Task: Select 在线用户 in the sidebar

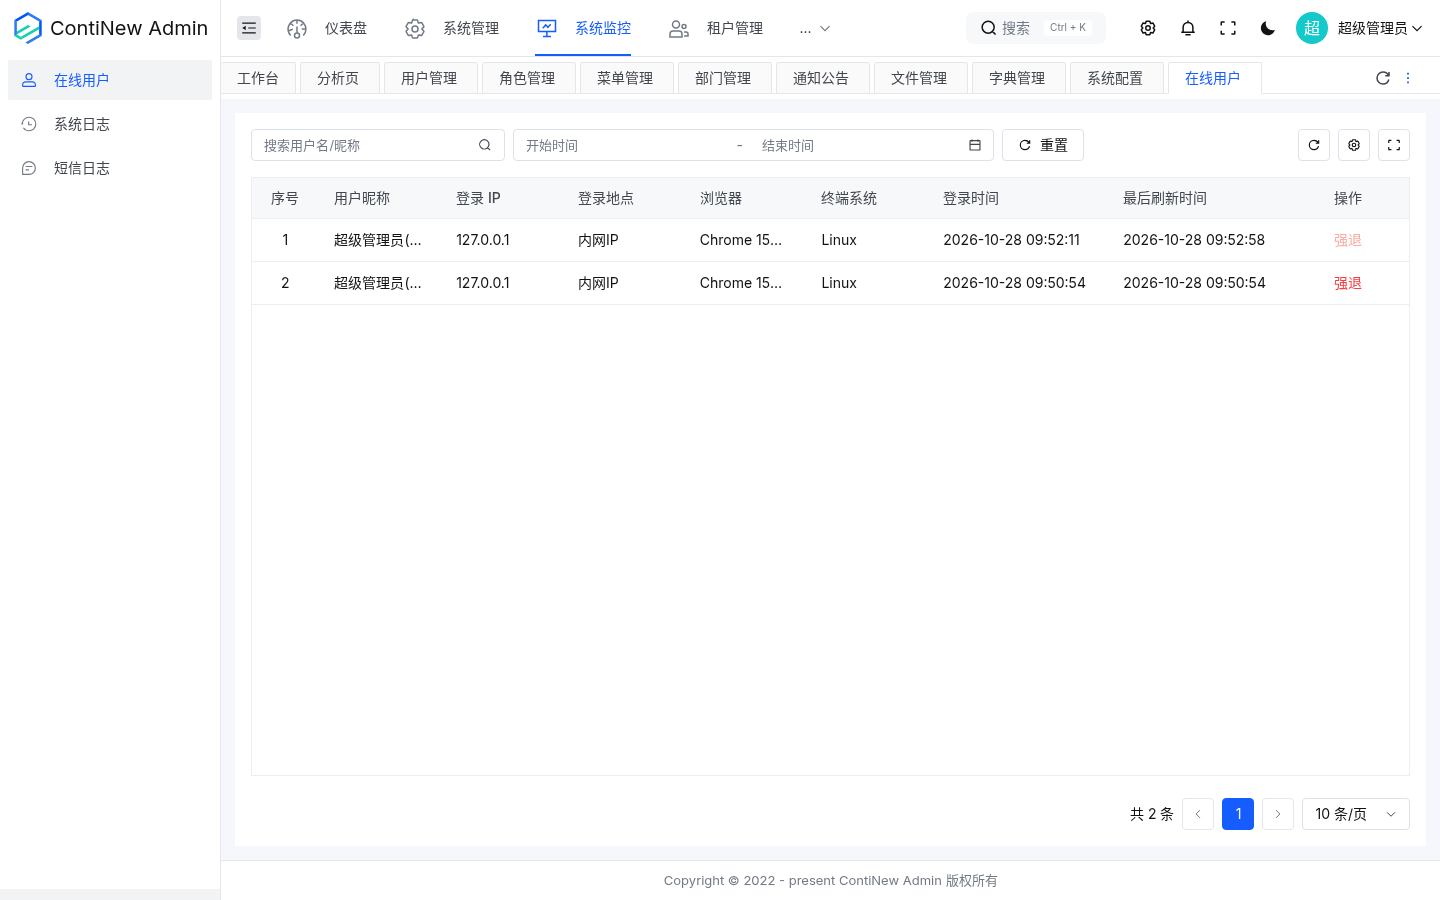Action: click(110, 80)
